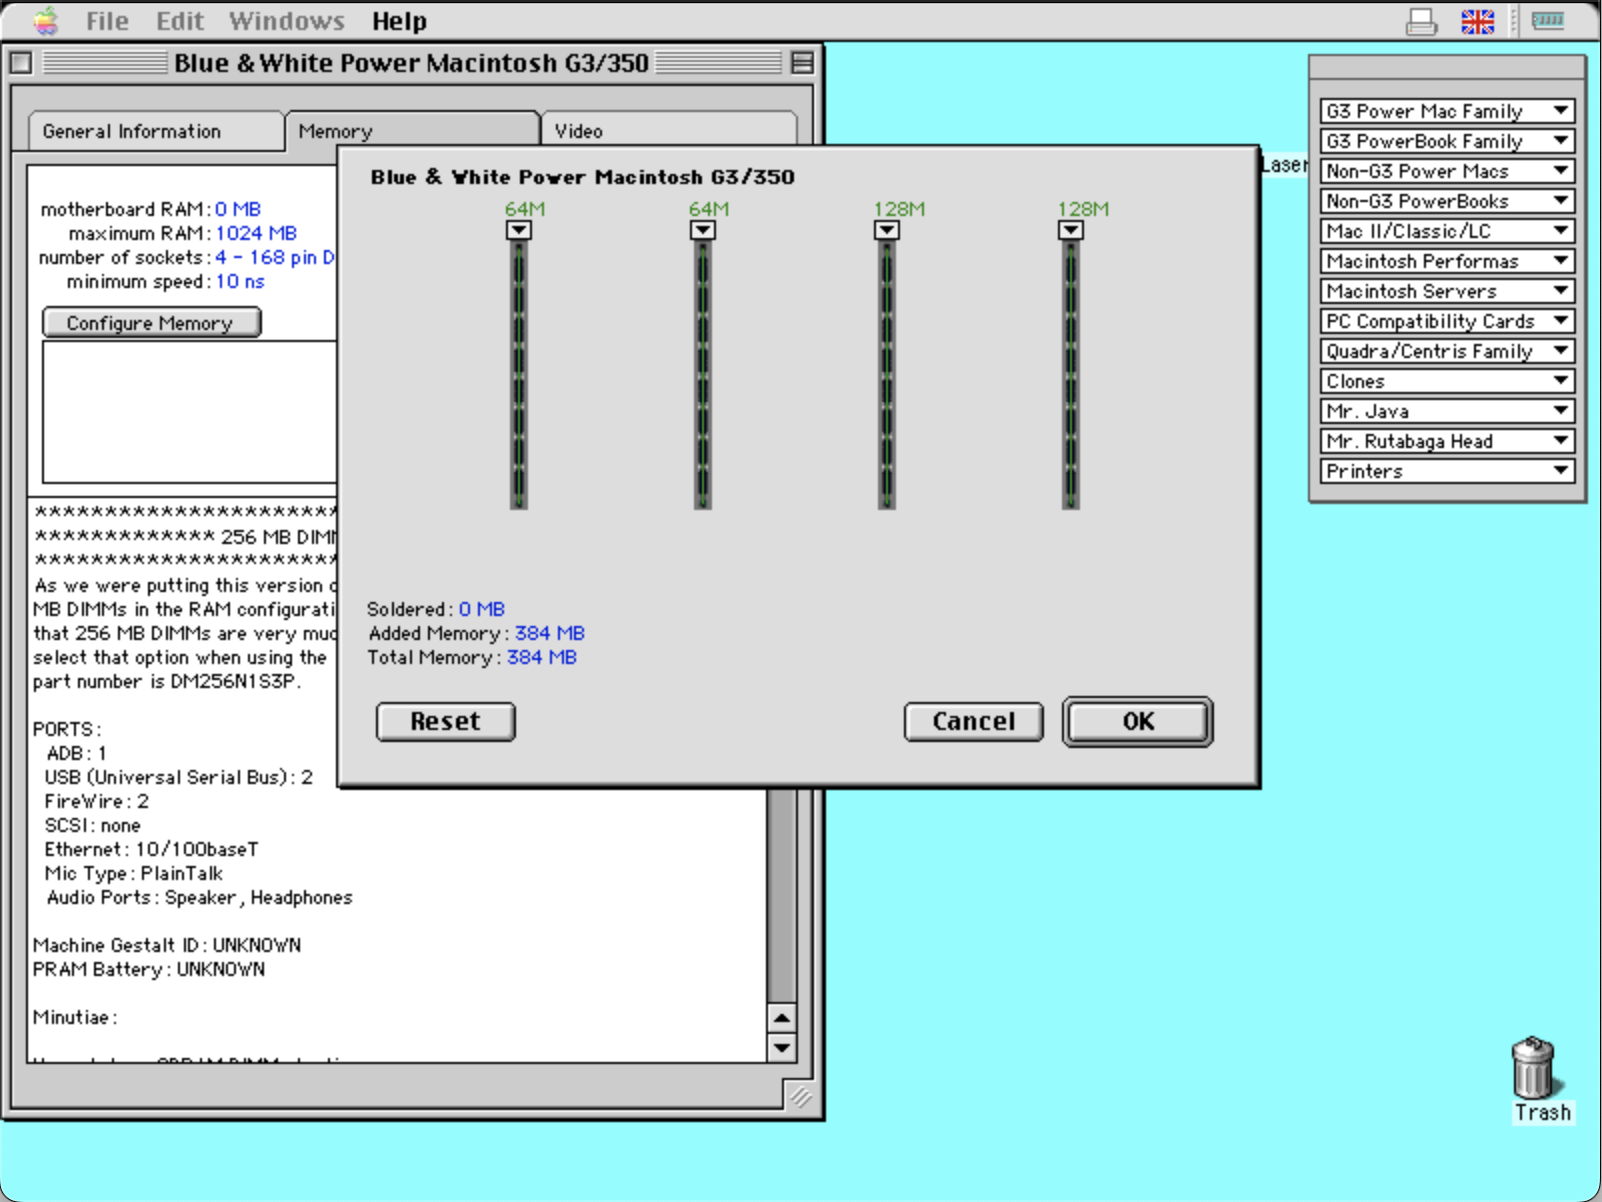Click the scroll up arrow in info pane

coord(781,1018)
